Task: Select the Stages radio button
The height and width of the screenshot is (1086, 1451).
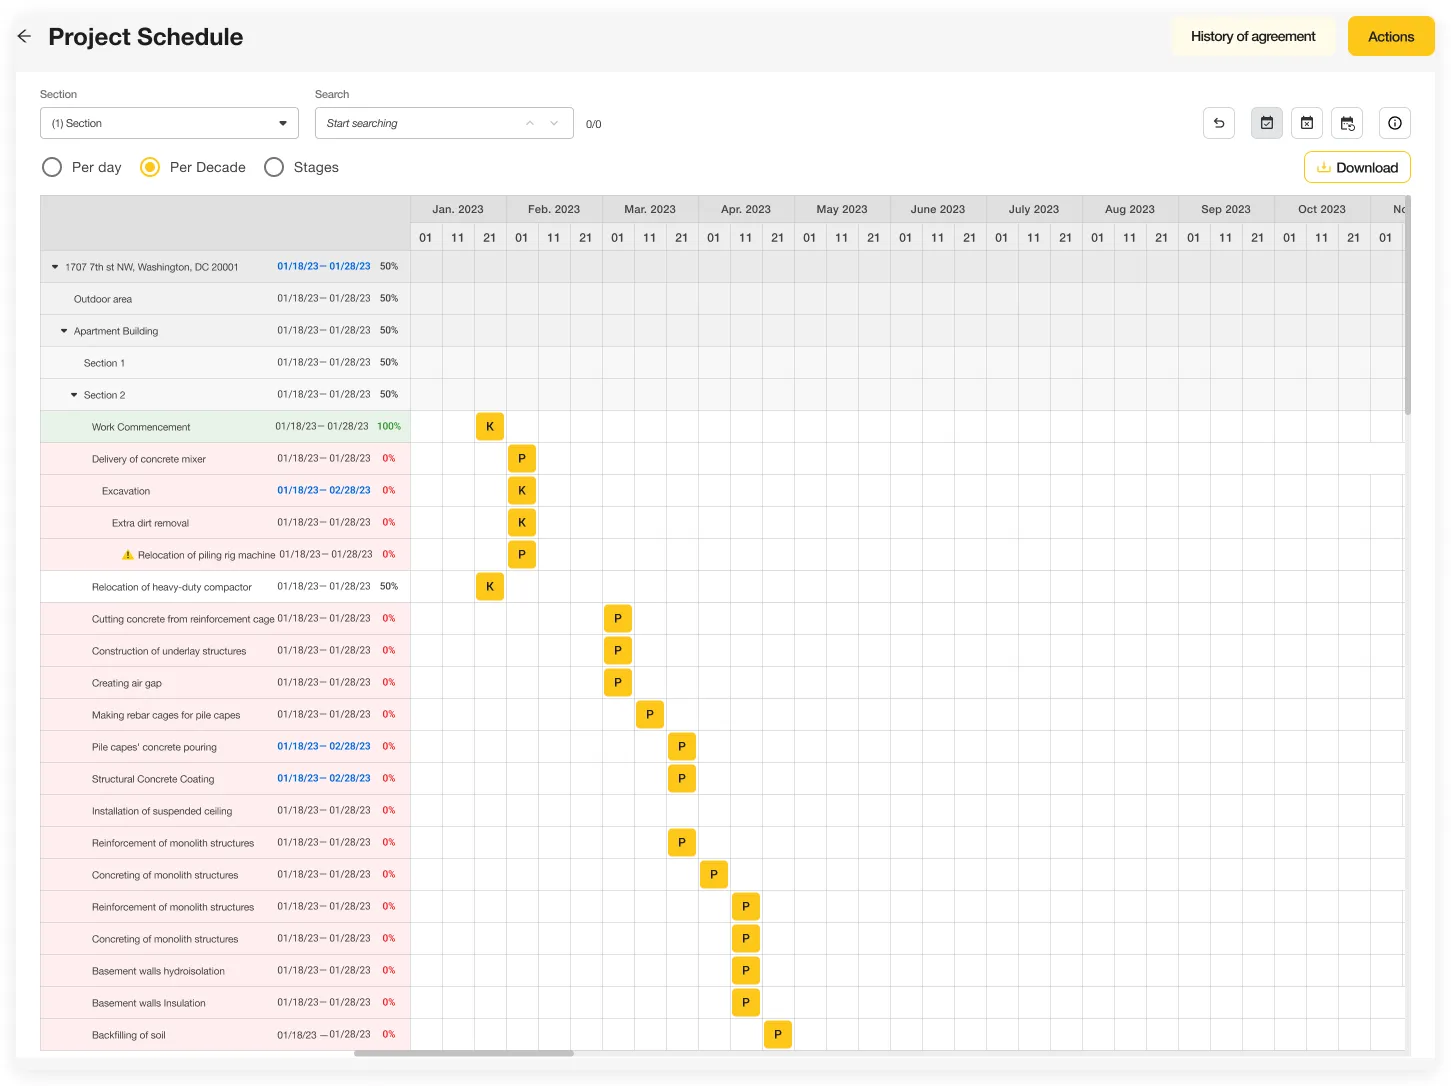Action: [274, 167]
